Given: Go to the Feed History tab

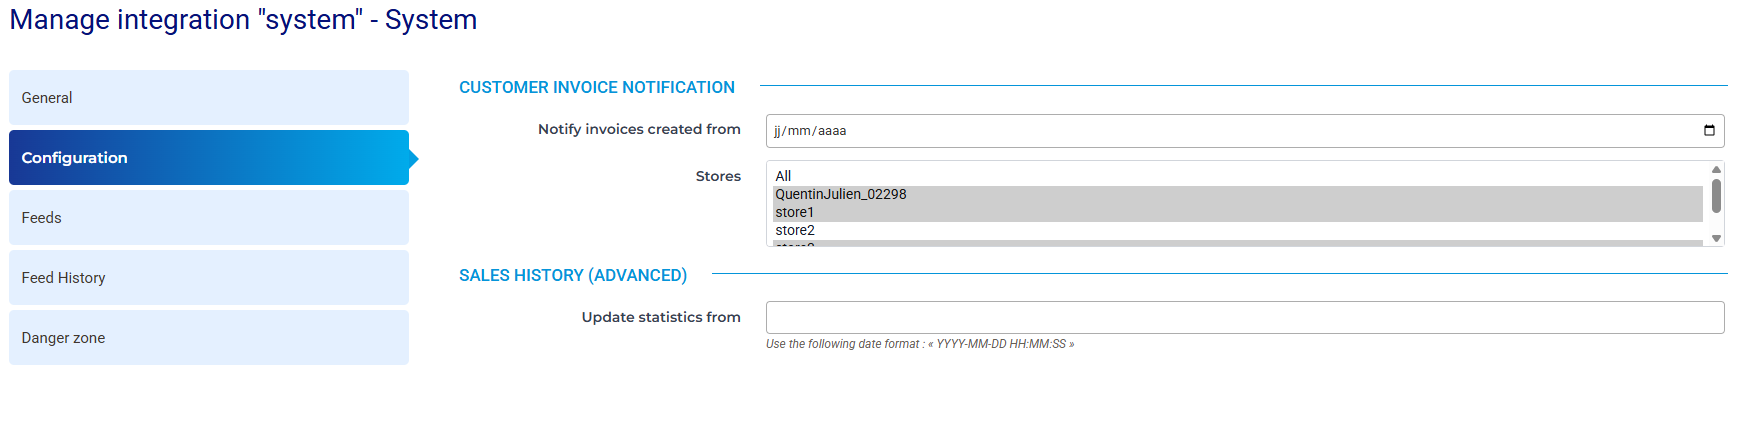Looking at the screenshot, I should click(209, 277).
